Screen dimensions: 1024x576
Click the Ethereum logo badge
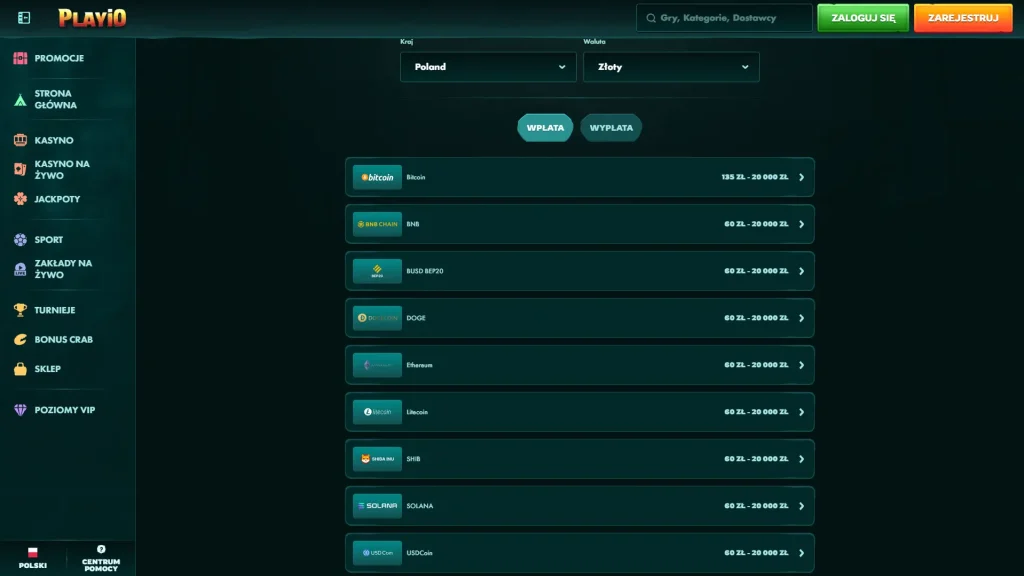(377, 365)
